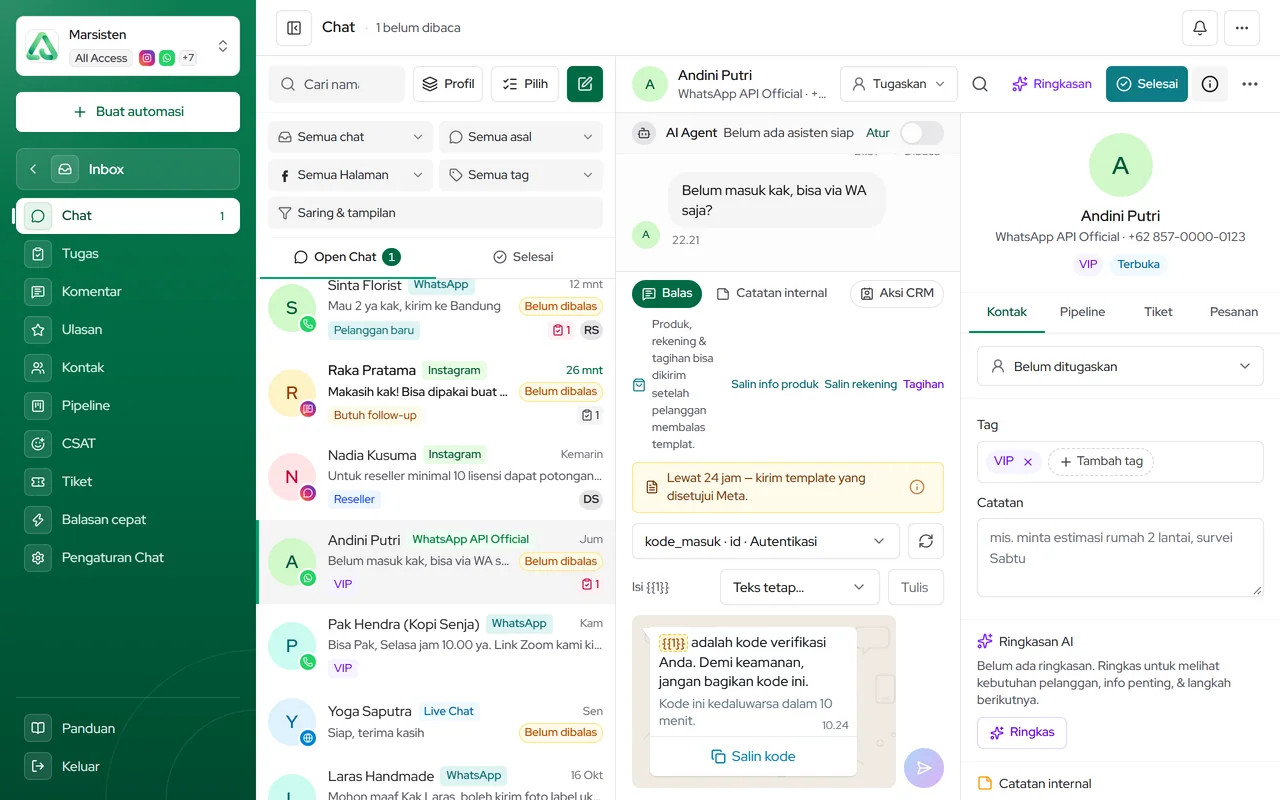This screenshot has width=1280, height=800.
Task: Open notifications bell
Action: pyautogui.click(x=1200, y=28)
